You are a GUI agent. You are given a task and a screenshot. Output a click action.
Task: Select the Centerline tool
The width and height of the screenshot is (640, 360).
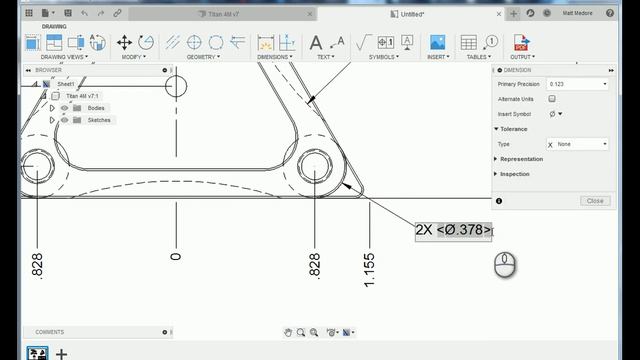click(x=173, y=42)
